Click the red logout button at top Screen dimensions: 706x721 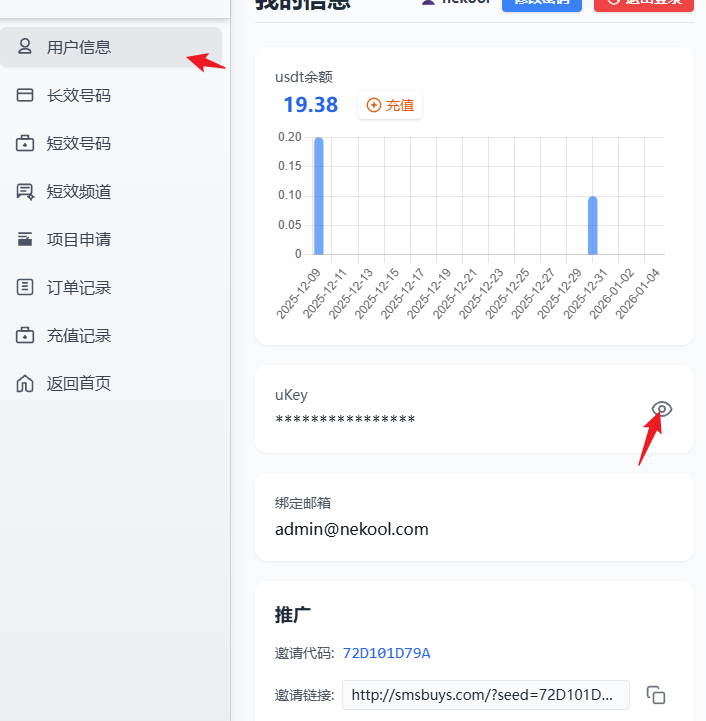(x=643, y=4)
